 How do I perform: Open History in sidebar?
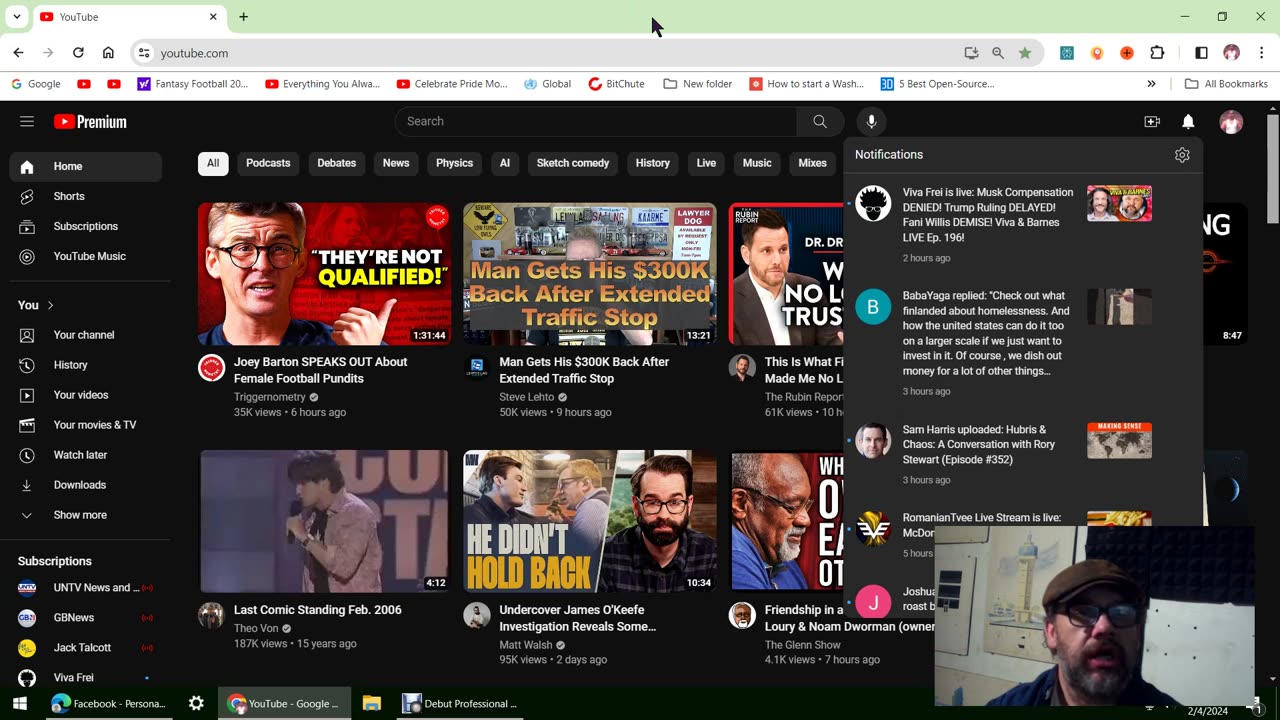[85, 365]
